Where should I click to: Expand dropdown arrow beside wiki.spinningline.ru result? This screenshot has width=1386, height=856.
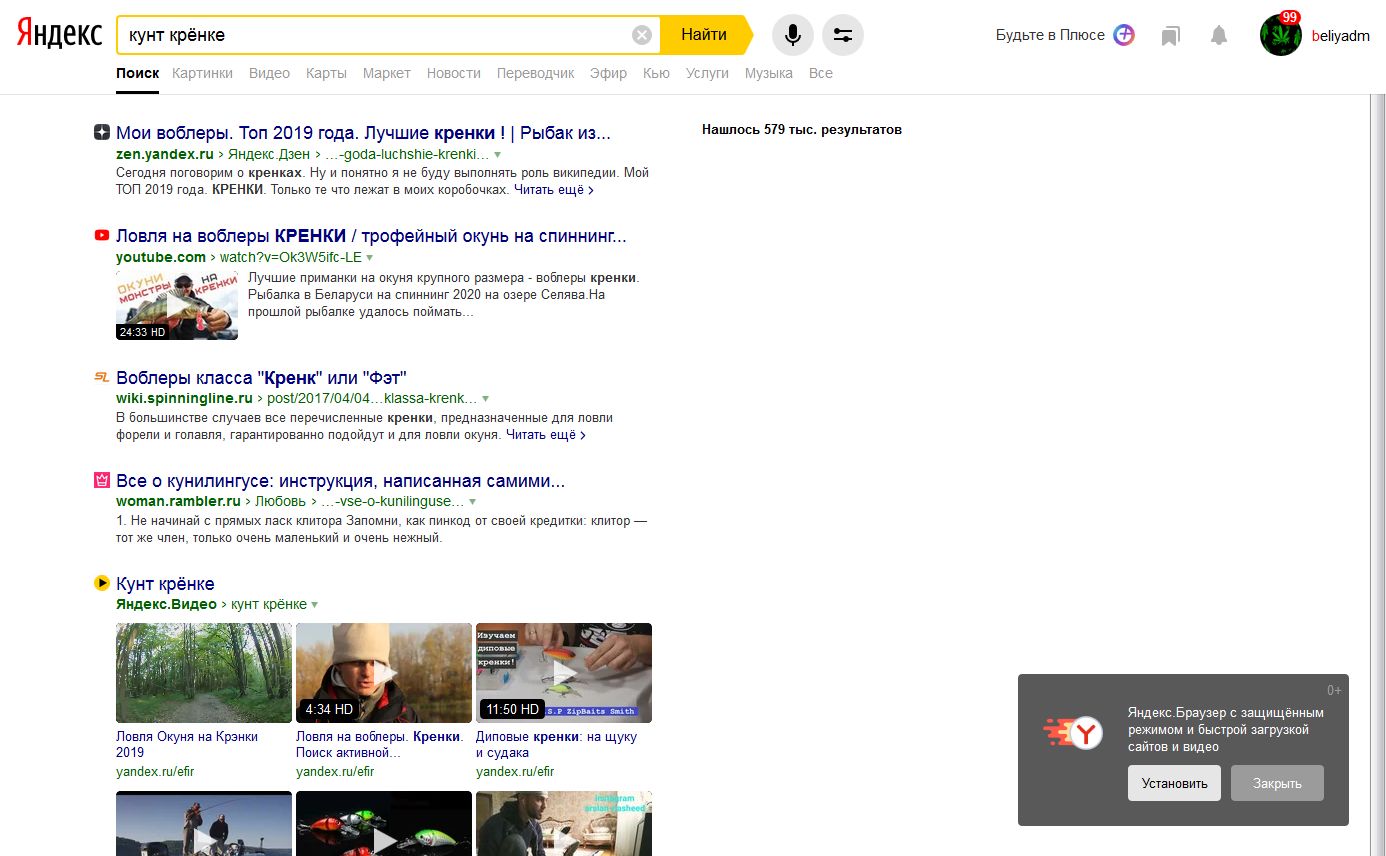486,399
